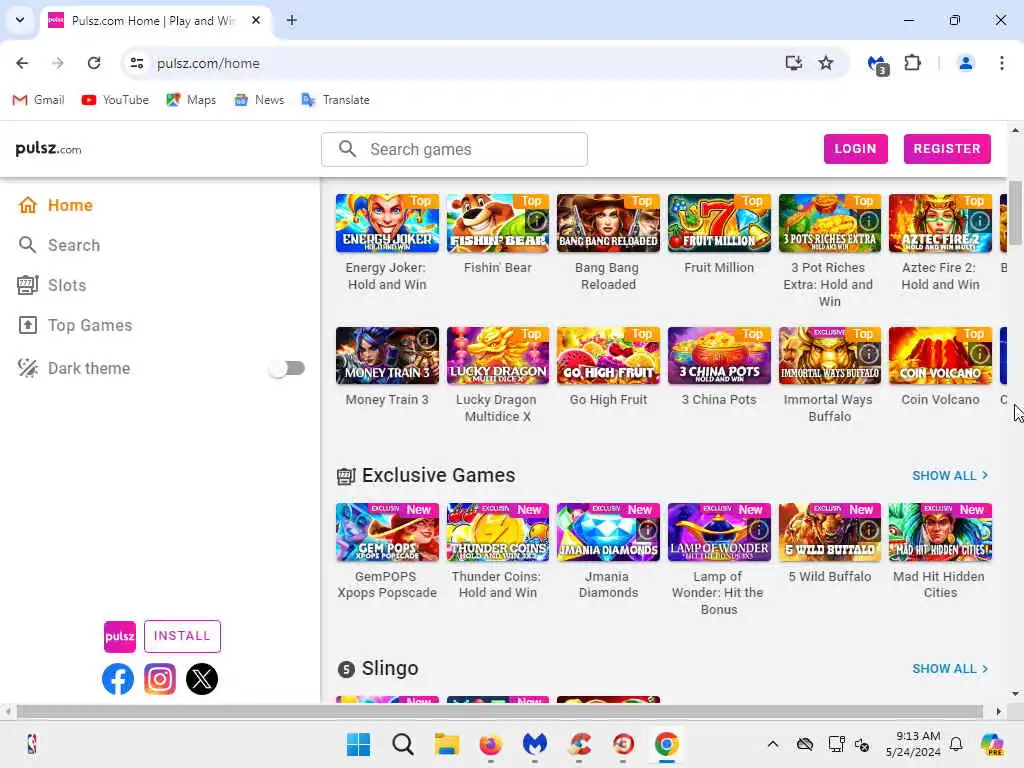Click the INSTALL button

pos(182,636)
